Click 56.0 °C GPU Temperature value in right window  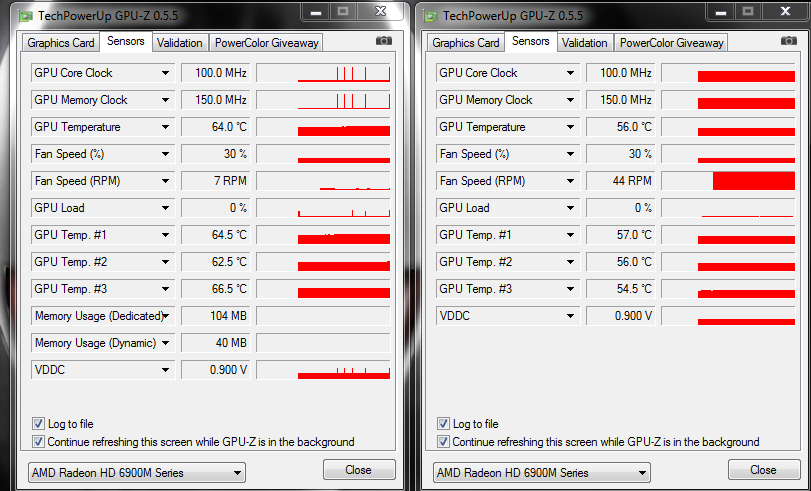[621, 127]
